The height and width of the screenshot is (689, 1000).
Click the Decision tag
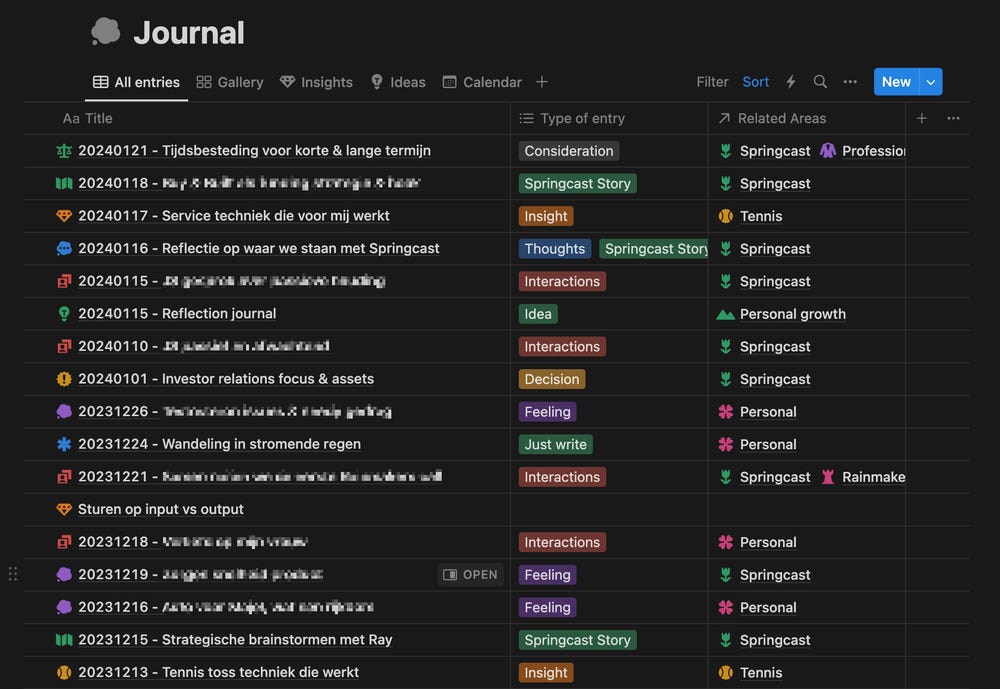(x=552, y=379)
